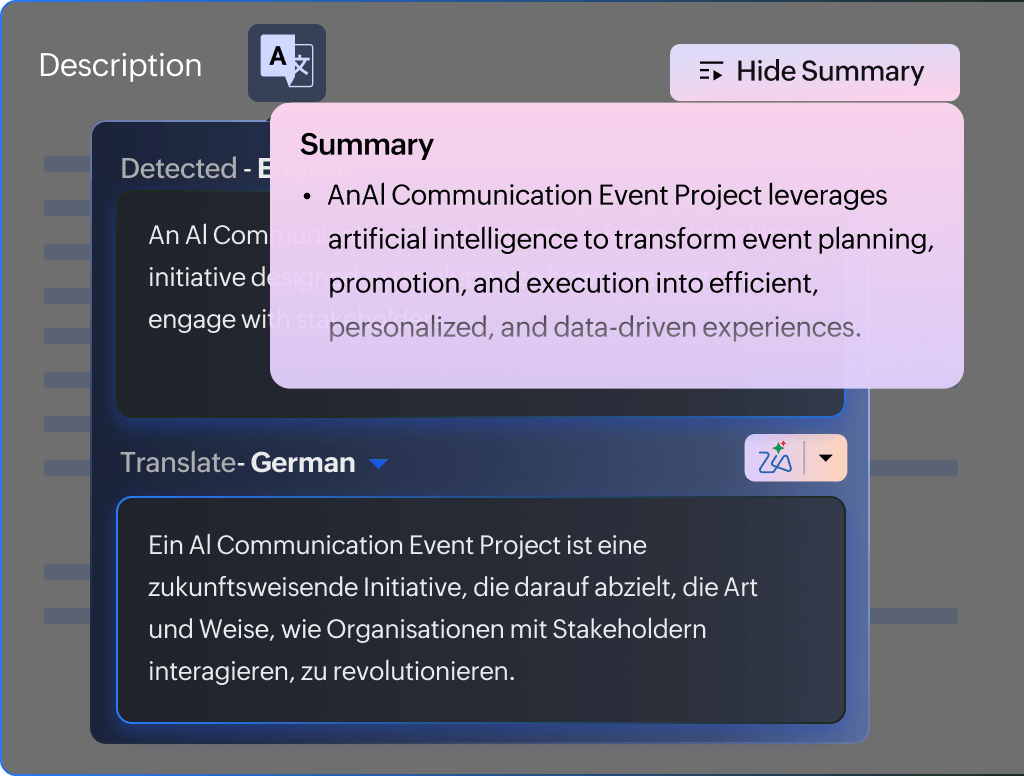Click the translate 'A文' speech bubble icon

coord(287,62)
